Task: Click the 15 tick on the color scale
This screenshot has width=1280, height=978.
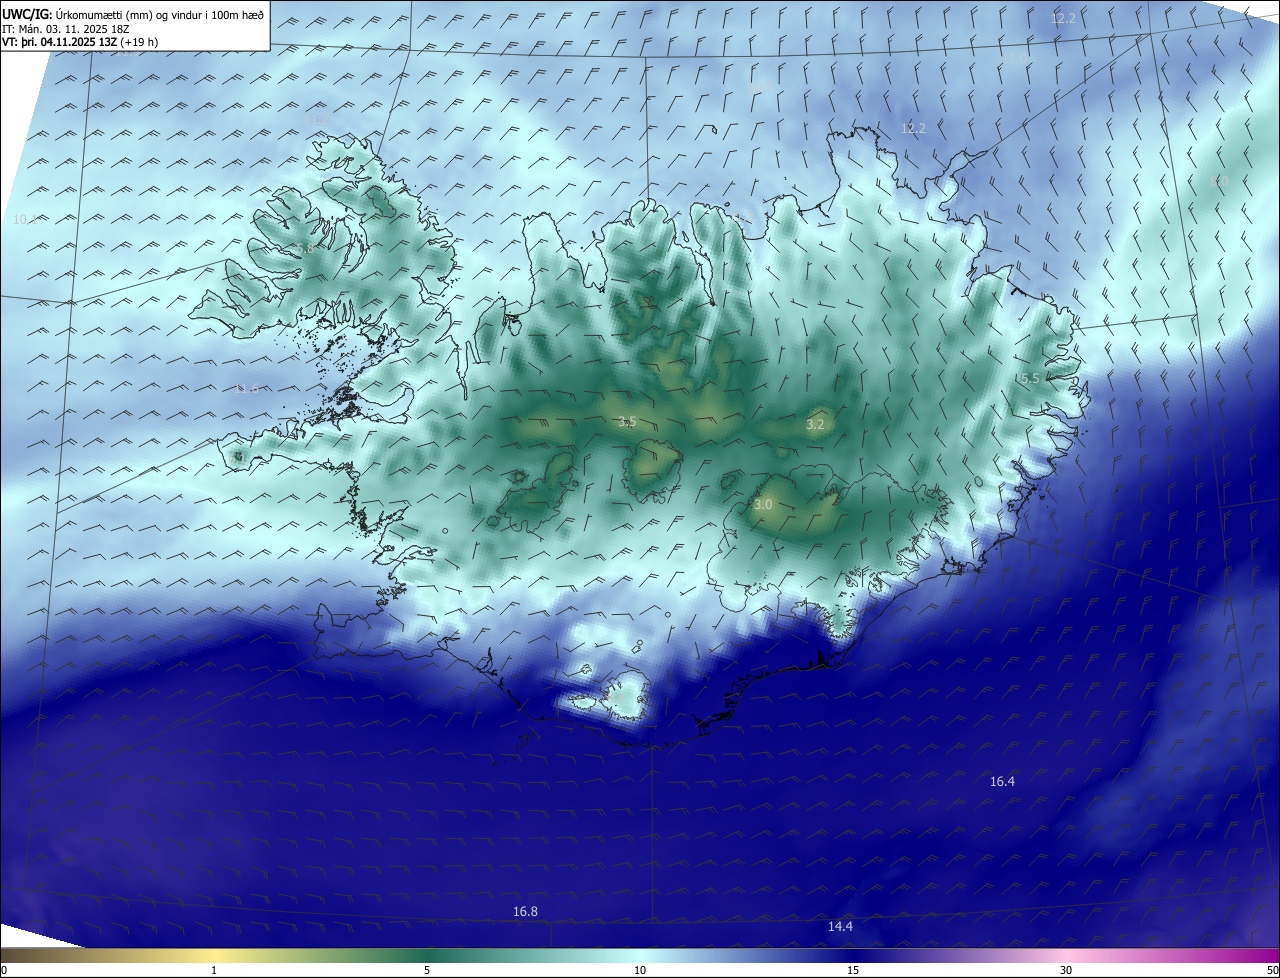Action: click(x=853, y=970)
